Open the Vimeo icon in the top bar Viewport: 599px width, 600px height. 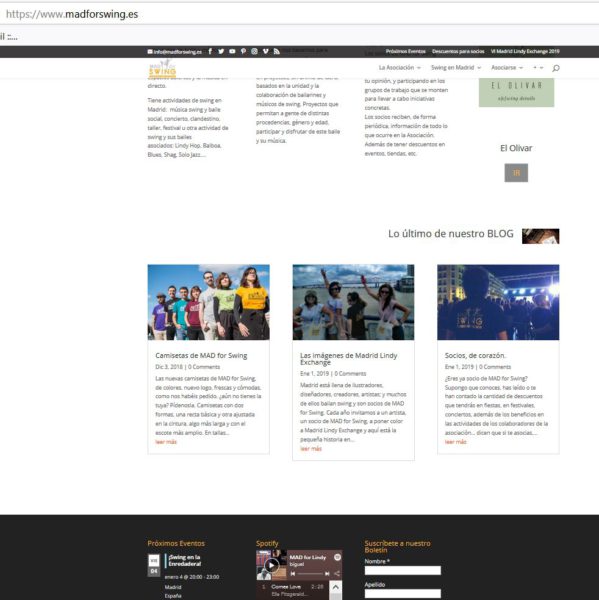(x=266, y=51)
